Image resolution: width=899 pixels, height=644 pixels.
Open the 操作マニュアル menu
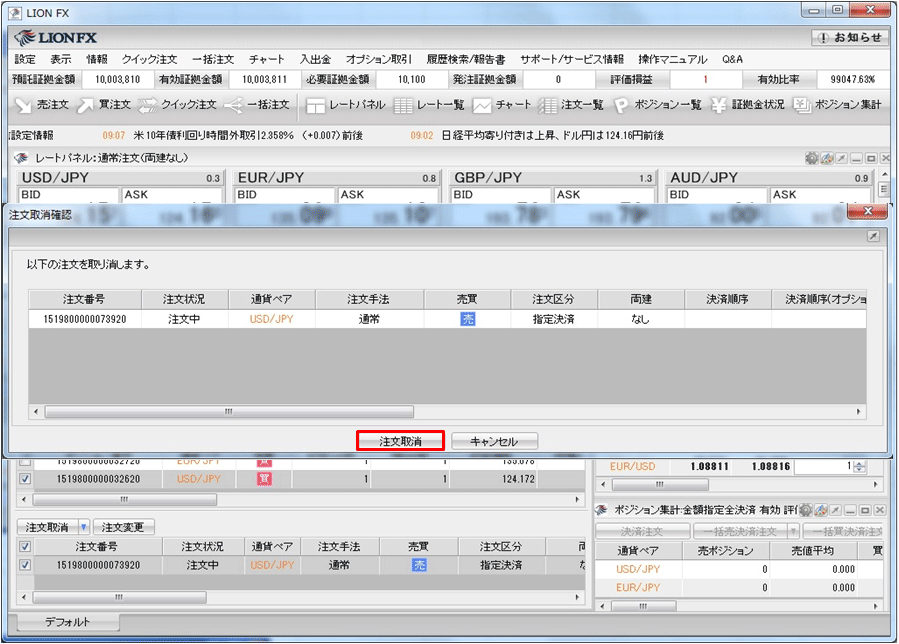coord(673,59)
